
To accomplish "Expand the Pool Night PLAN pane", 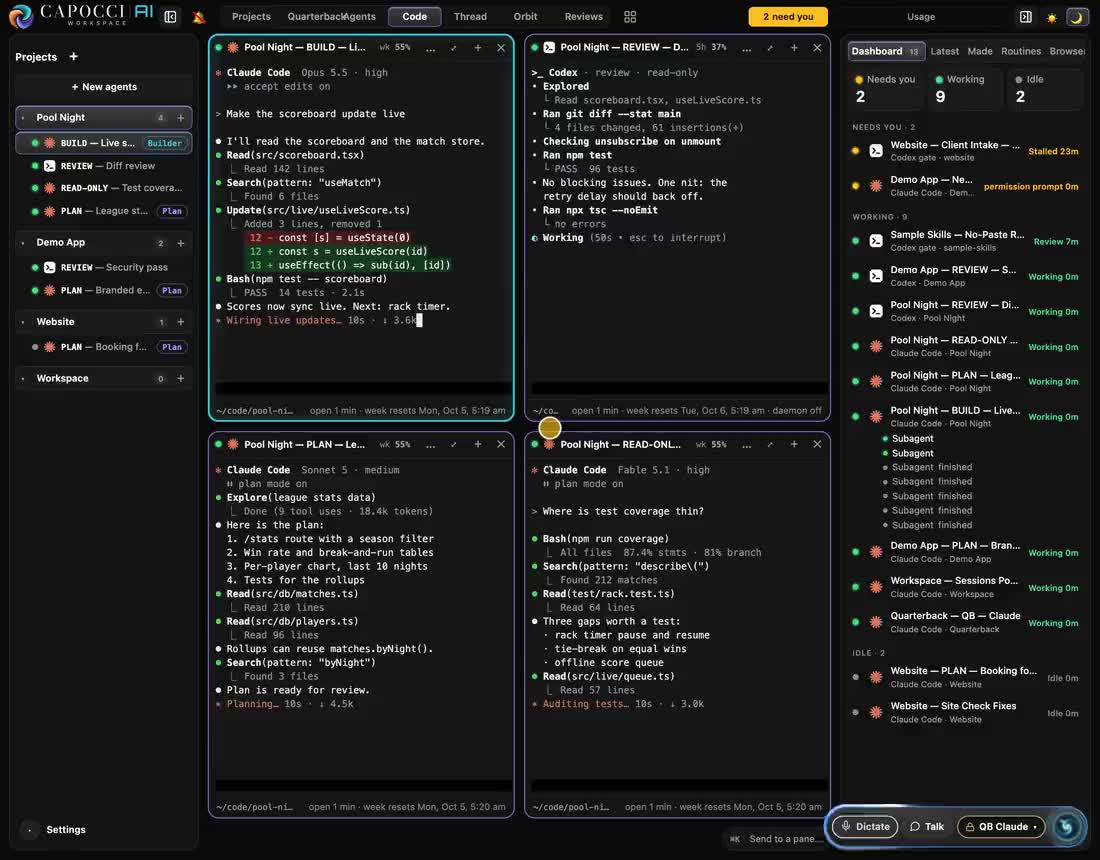I will click(x=454, y=444).
